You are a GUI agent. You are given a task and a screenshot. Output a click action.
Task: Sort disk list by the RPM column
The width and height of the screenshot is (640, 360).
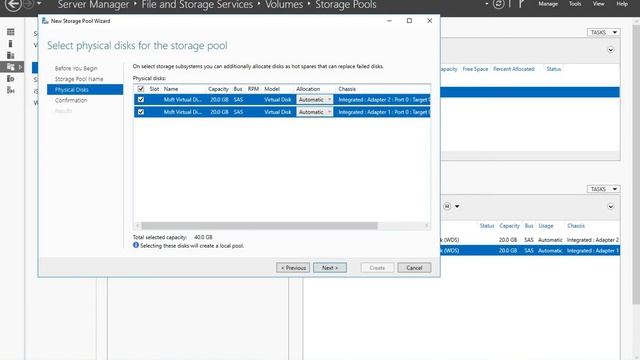click(253, 89)
